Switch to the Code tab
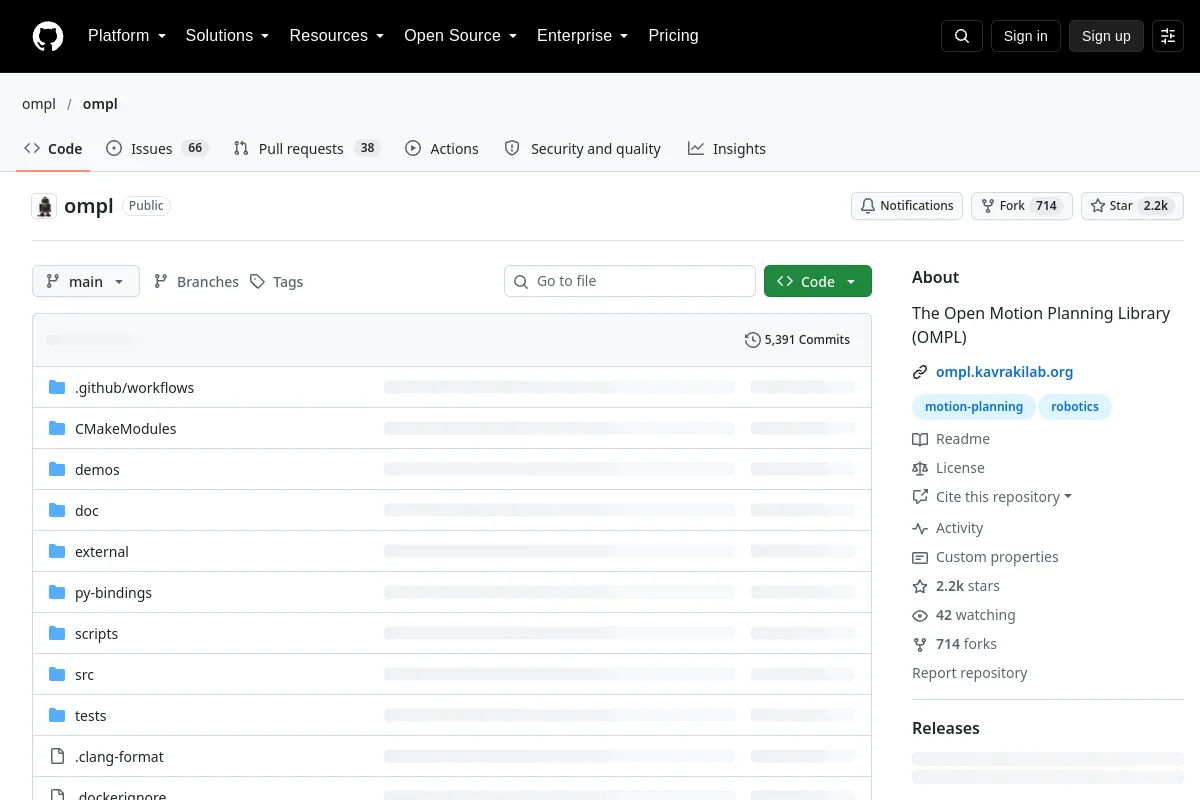This screenshot has height=800, width=1200. (53, 148)
